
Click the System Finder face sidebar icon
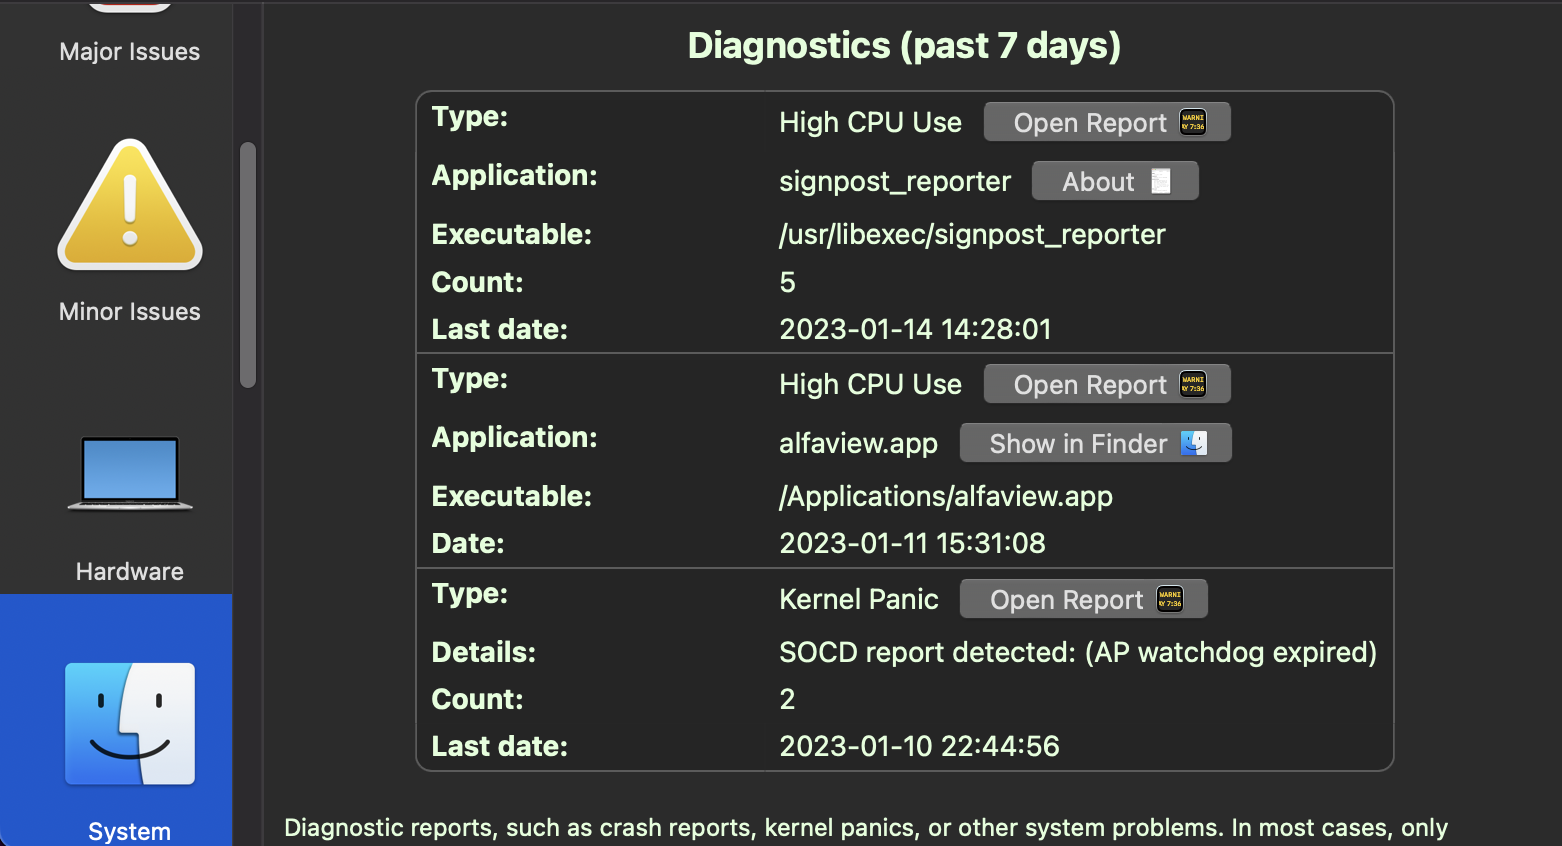point(130,724)
